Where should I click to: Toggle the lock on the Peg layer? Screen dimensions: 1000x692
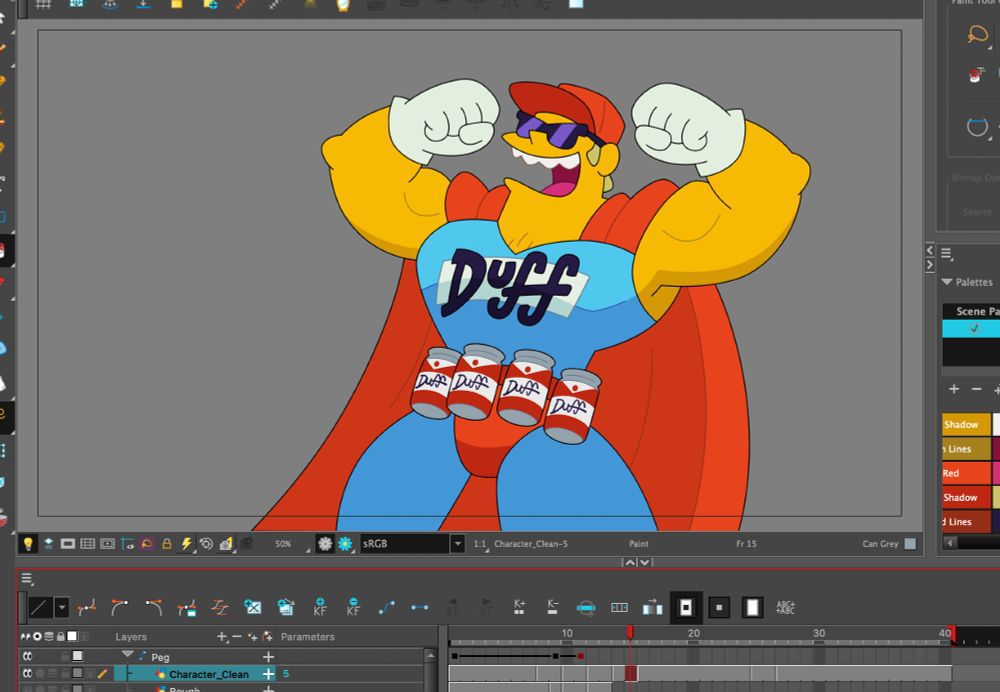[x=65, y=656]
